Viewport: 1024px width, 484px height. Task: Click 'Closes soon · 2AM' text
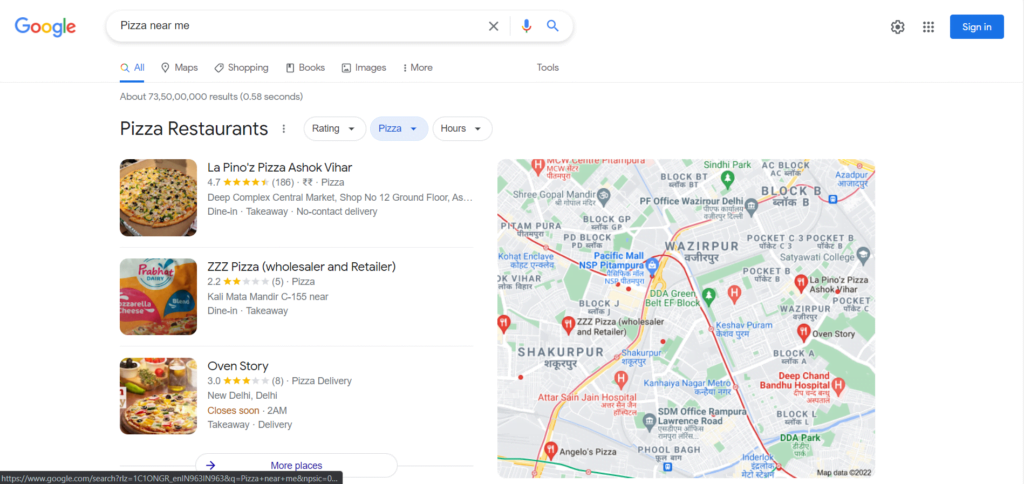(x=247, y=411)
